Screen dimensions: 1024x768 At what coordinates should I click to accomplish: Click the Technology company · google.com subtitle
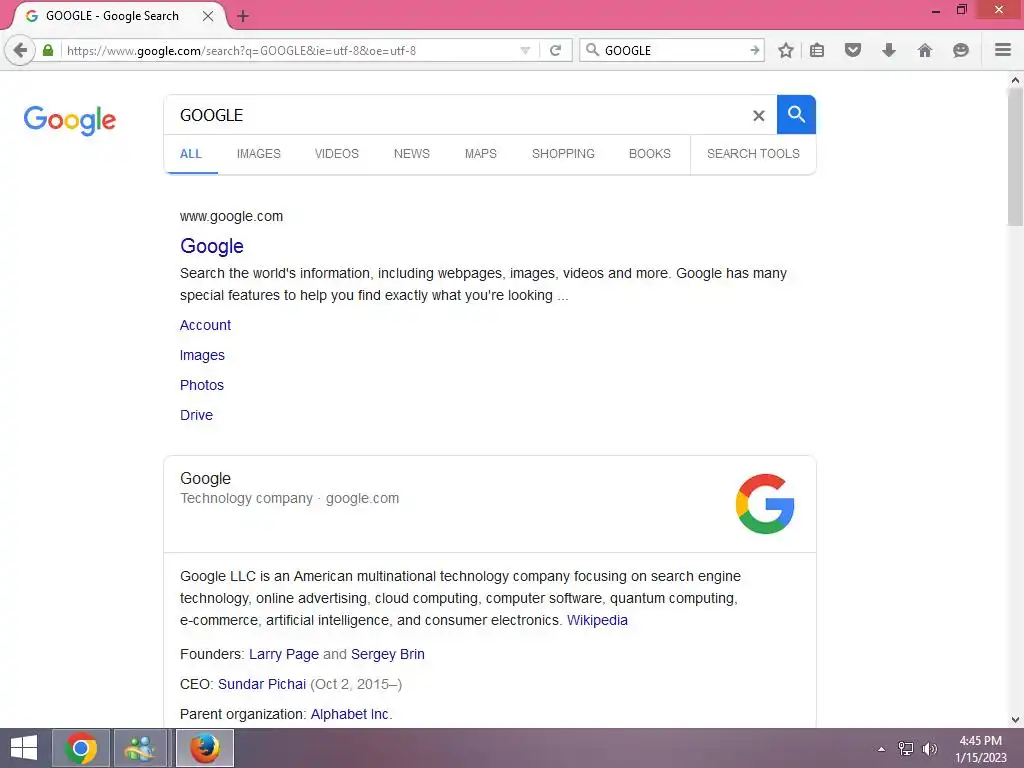coord(289,498)
